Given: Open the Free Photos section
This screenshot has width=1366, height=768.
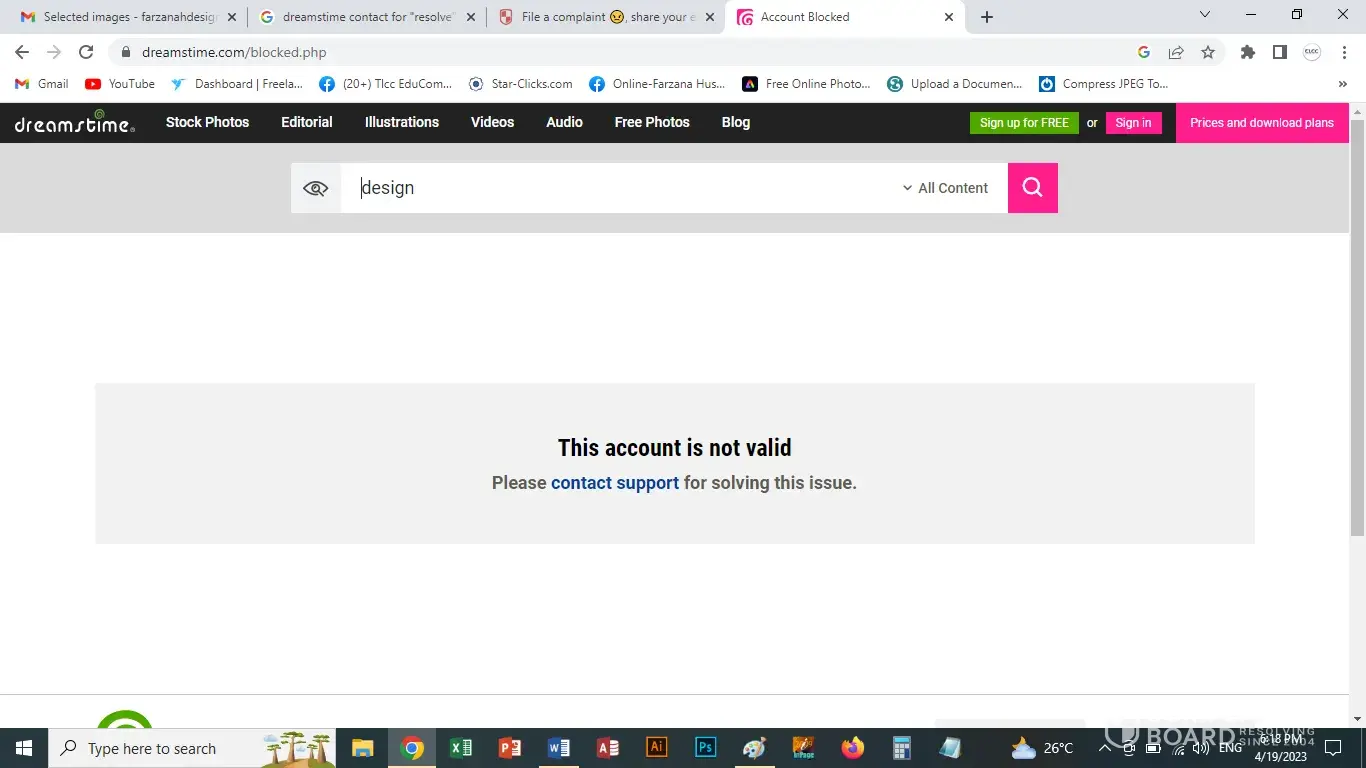Looking at the screenshot, I should point(652,122).
